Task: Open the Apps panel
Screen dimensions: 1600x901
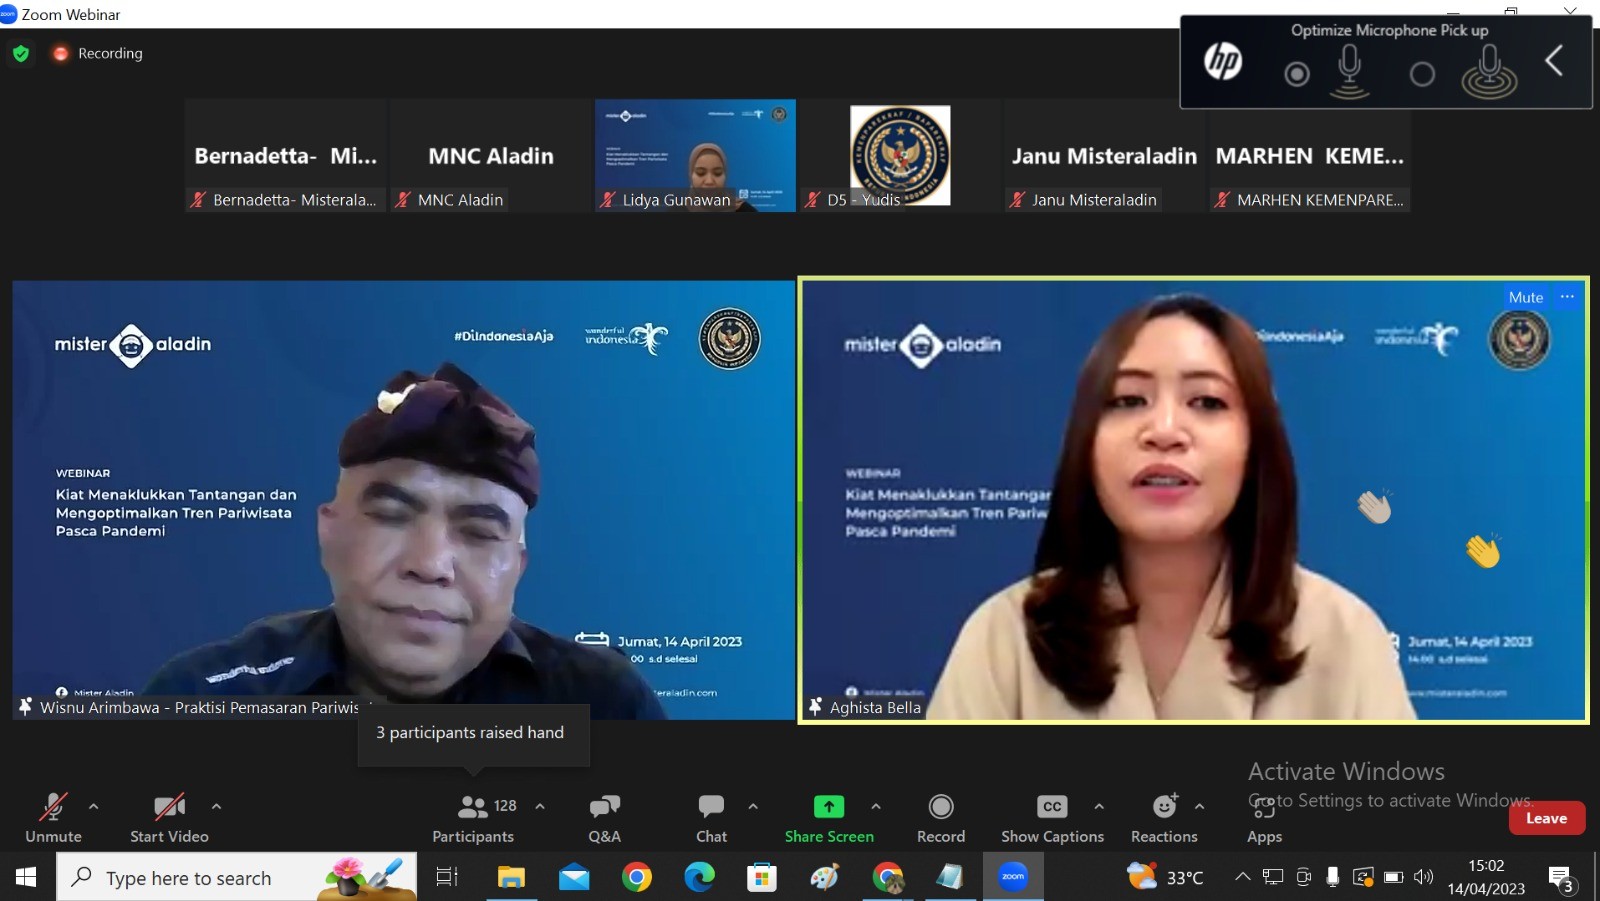Action: tap(1264, 818)
